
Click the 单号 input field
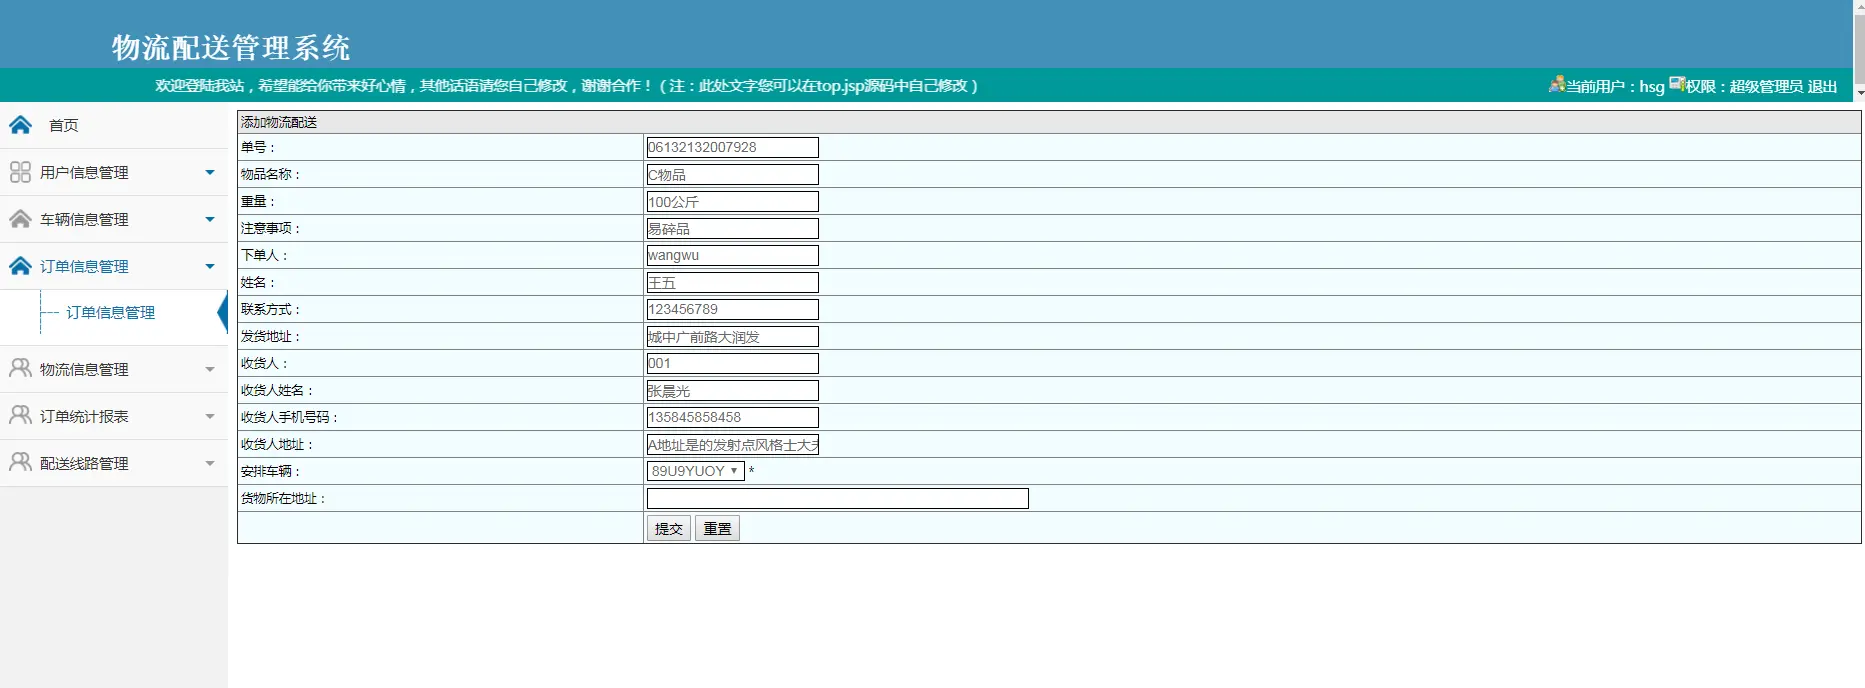pos(733,147)
